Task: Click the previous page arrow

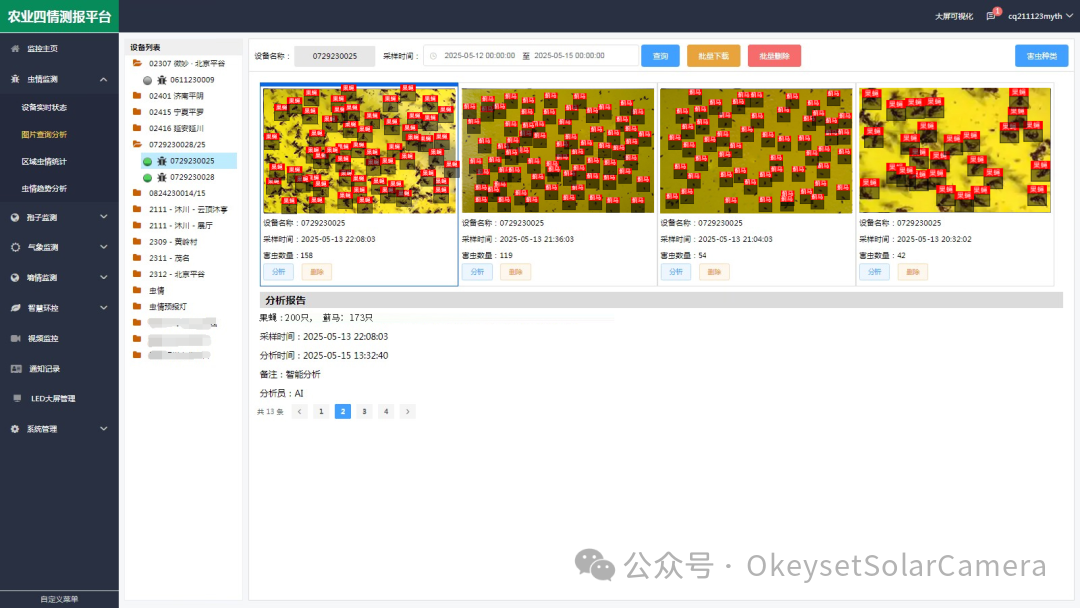Action: point(300,412)
